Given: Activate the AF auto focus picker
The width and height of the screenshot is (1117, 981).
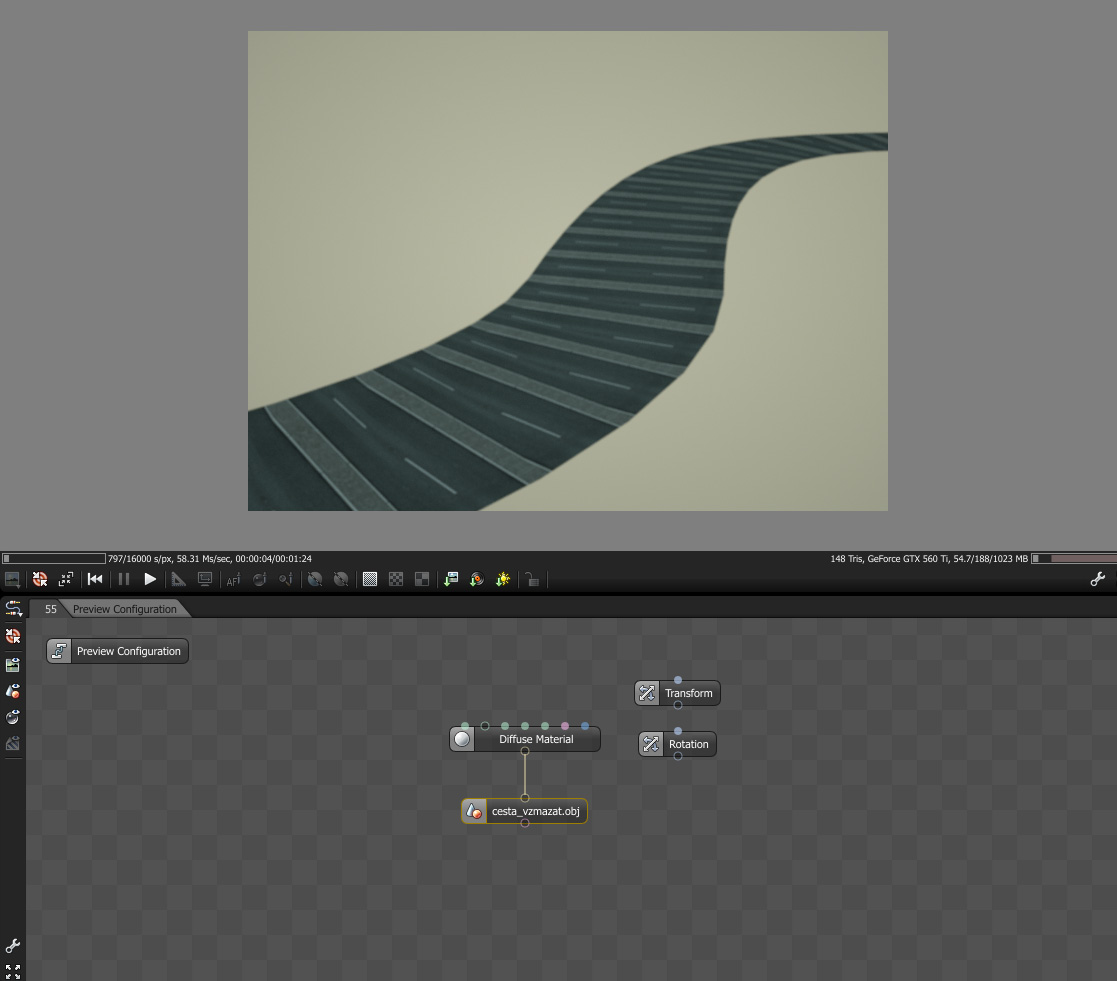Looking at the screenshot, I should 233,579.
